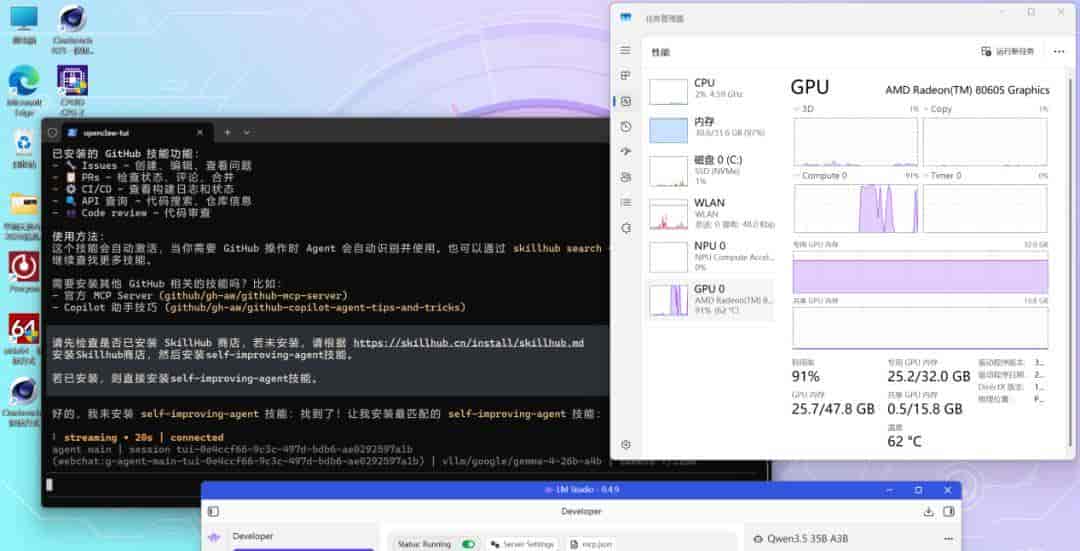Viewport: 1080px width, 551px height.
Task: Open CPUID CPU-Z desktop shortcut
Action: click(72, 90)
